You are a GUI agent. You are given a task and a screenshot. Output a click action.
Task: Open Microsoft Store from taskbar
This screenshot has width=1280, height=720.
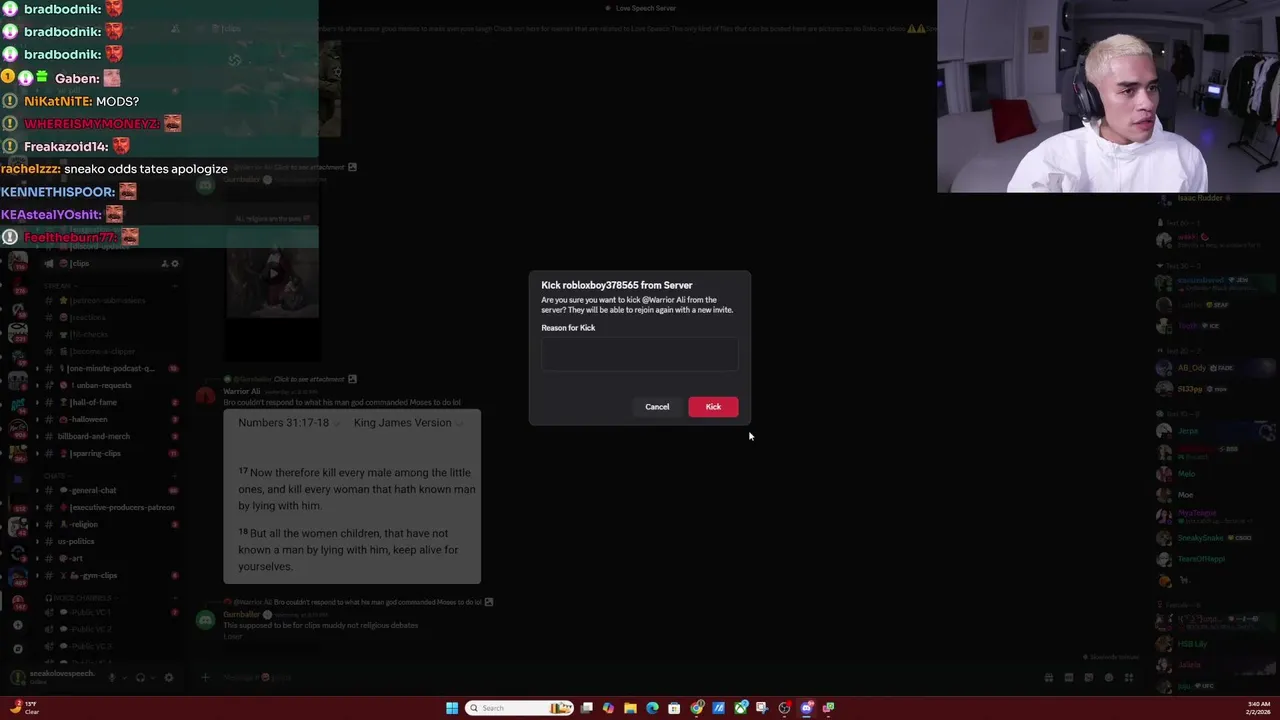point(674,708)
